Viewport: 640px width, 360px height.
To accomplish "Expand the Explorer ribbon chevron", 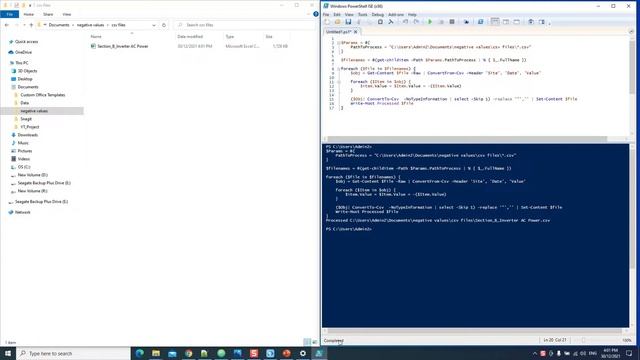I will (x=309, y=14).
